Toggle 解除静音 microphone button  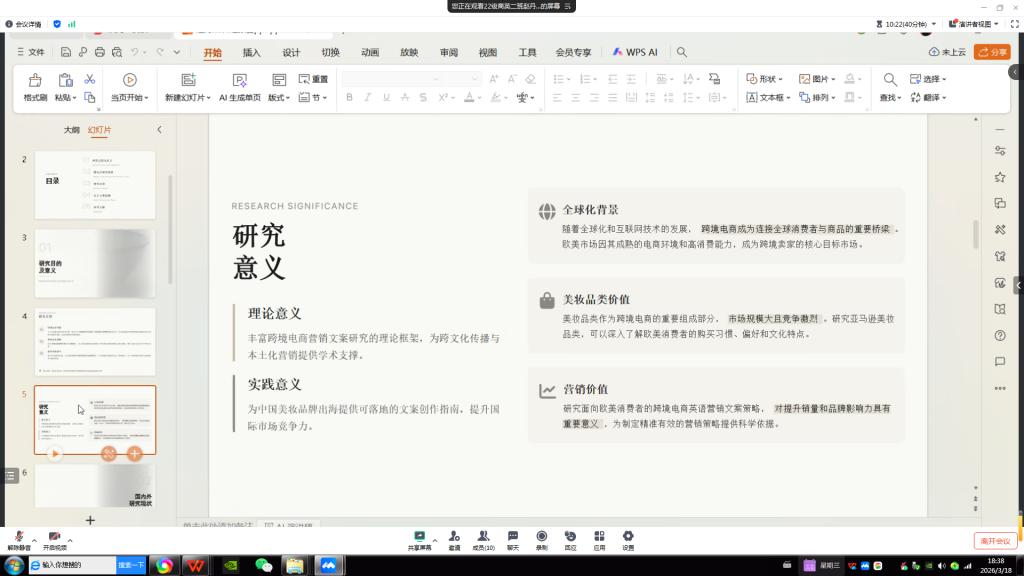tap(19, 537)
